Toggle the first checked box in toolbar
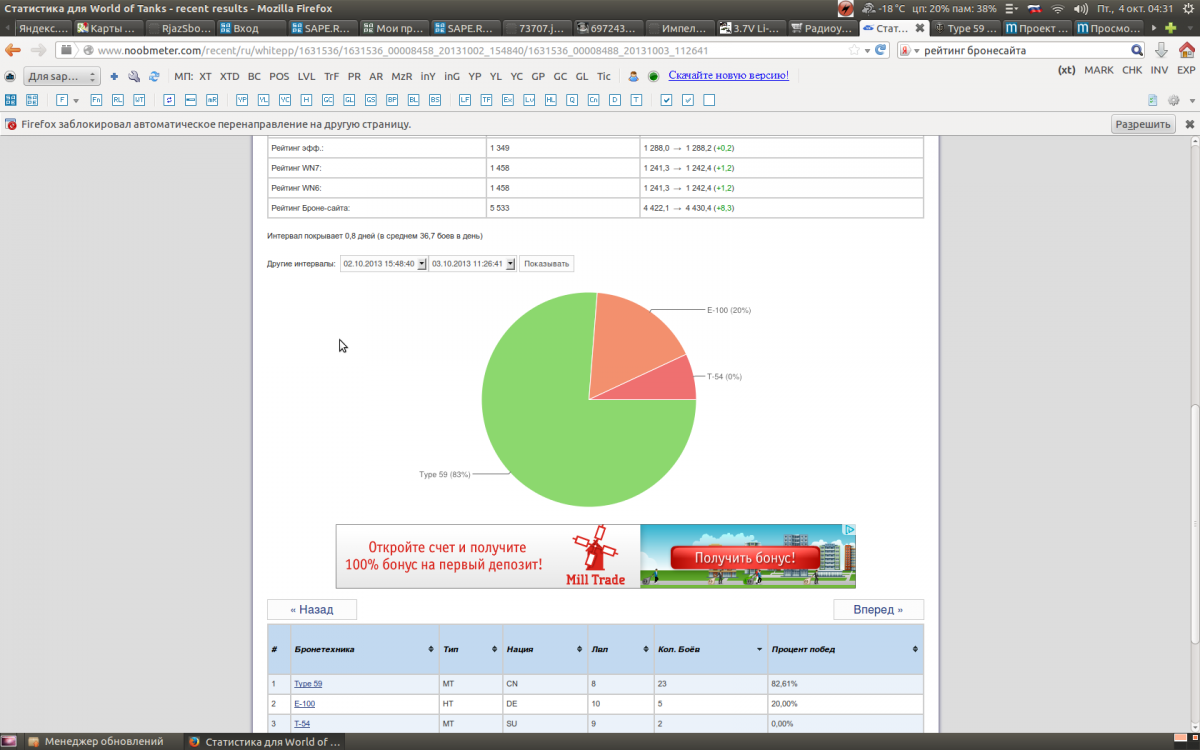Viewport: 1200px width, 750px height. (666, 100)
